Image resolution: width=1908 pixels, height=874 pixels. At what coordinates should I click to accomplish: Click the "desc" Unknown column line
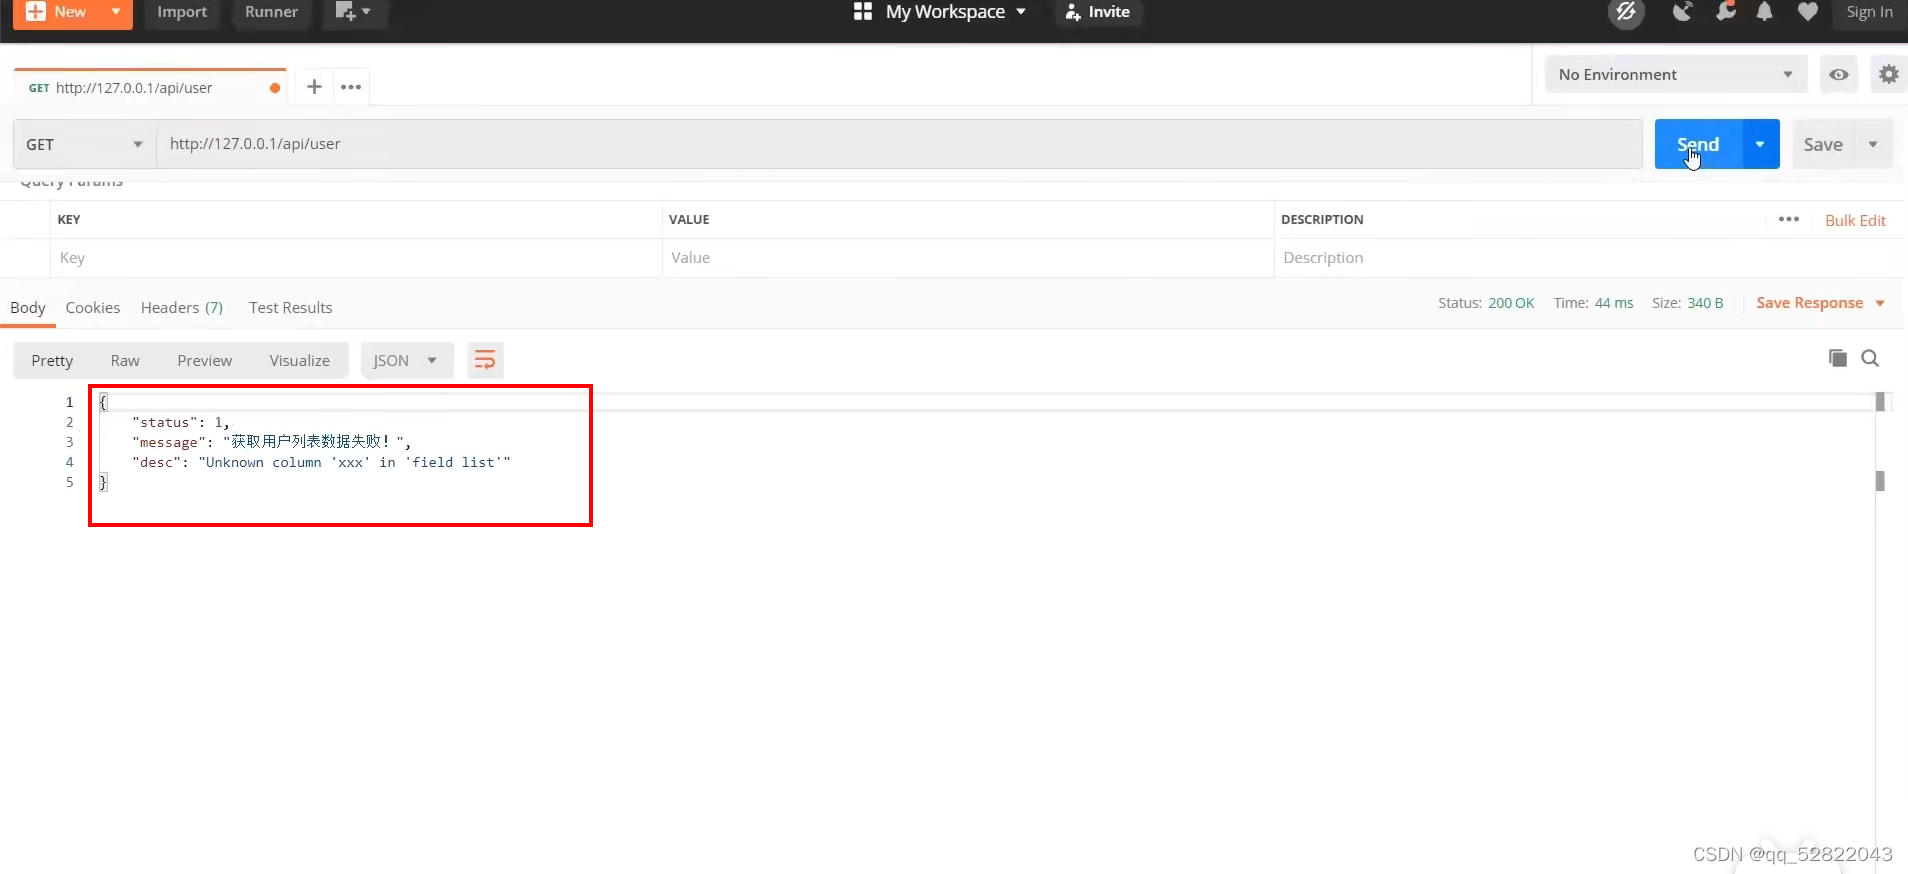tap(321, 462)
